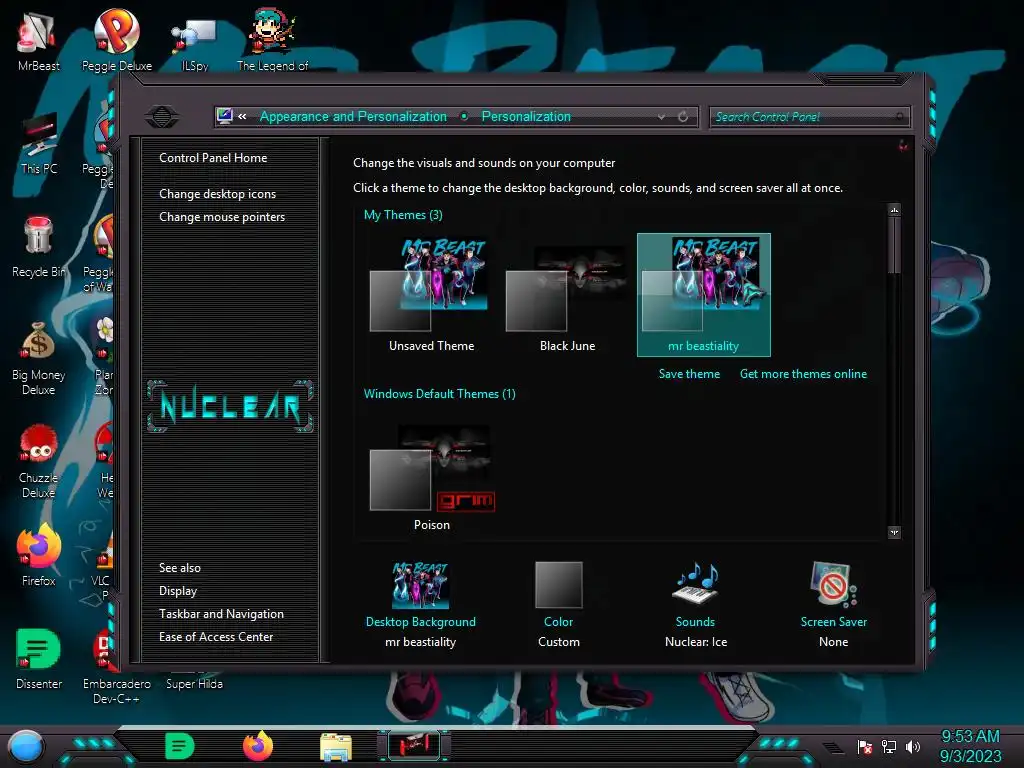
Task: Open This PC desktop icon
Action: (x=39, y=144)
